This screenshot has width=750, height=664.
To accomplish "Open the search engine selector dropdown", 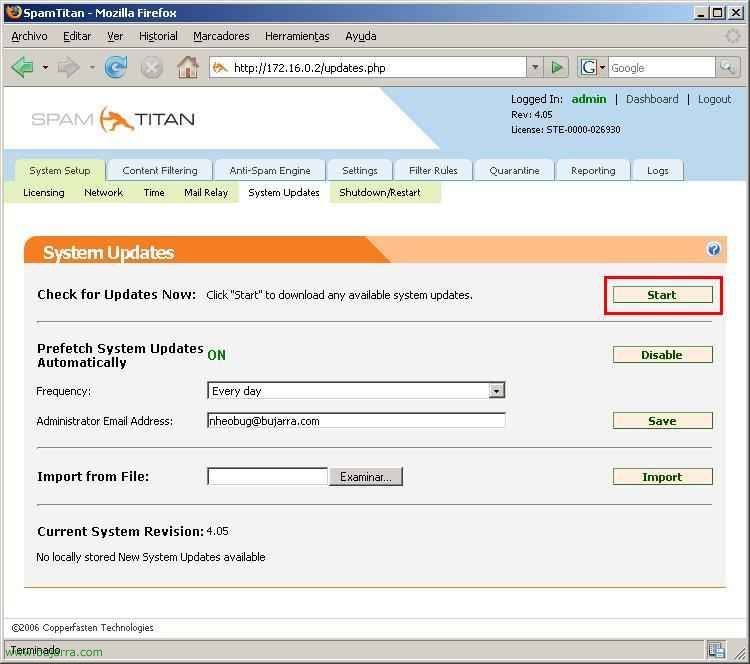I will click(603, 68).
